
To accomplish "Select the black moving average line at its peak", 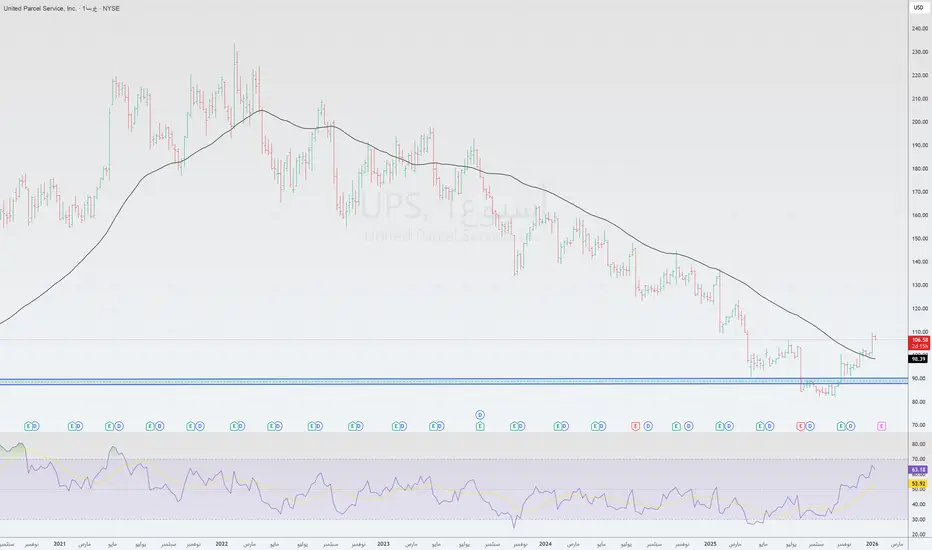I will pos(260,110).
